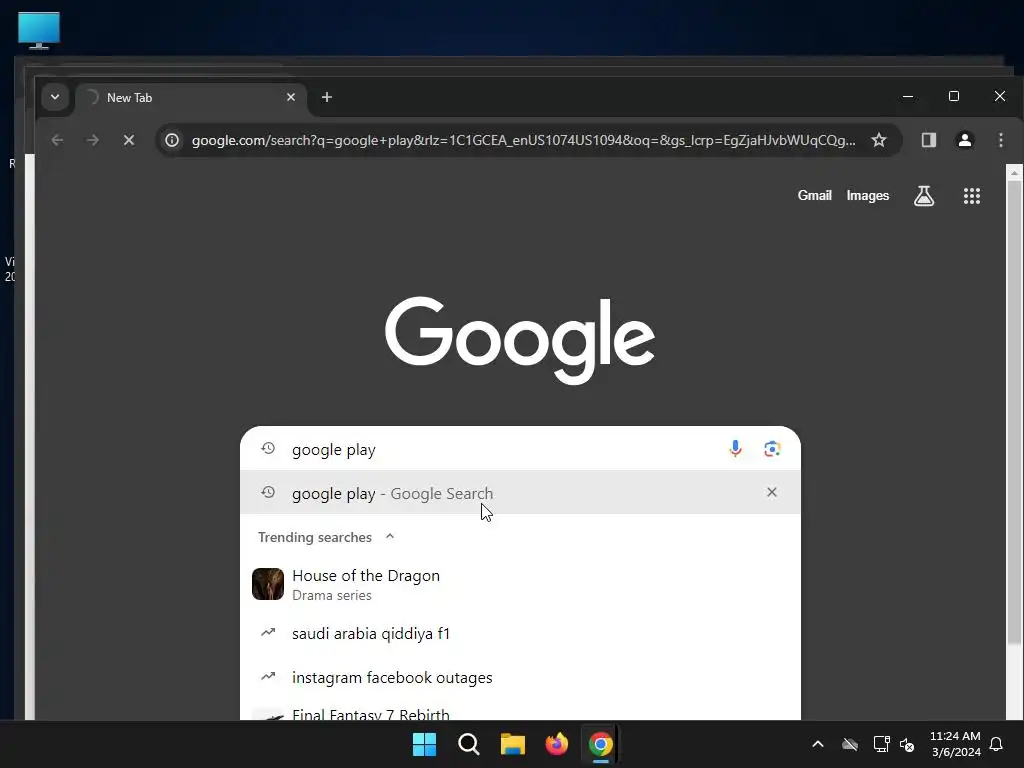Image resolution: width=1024 pixels, height=768 pixels.
Task: View site information icon in address bar
Action: coord(172,140)
